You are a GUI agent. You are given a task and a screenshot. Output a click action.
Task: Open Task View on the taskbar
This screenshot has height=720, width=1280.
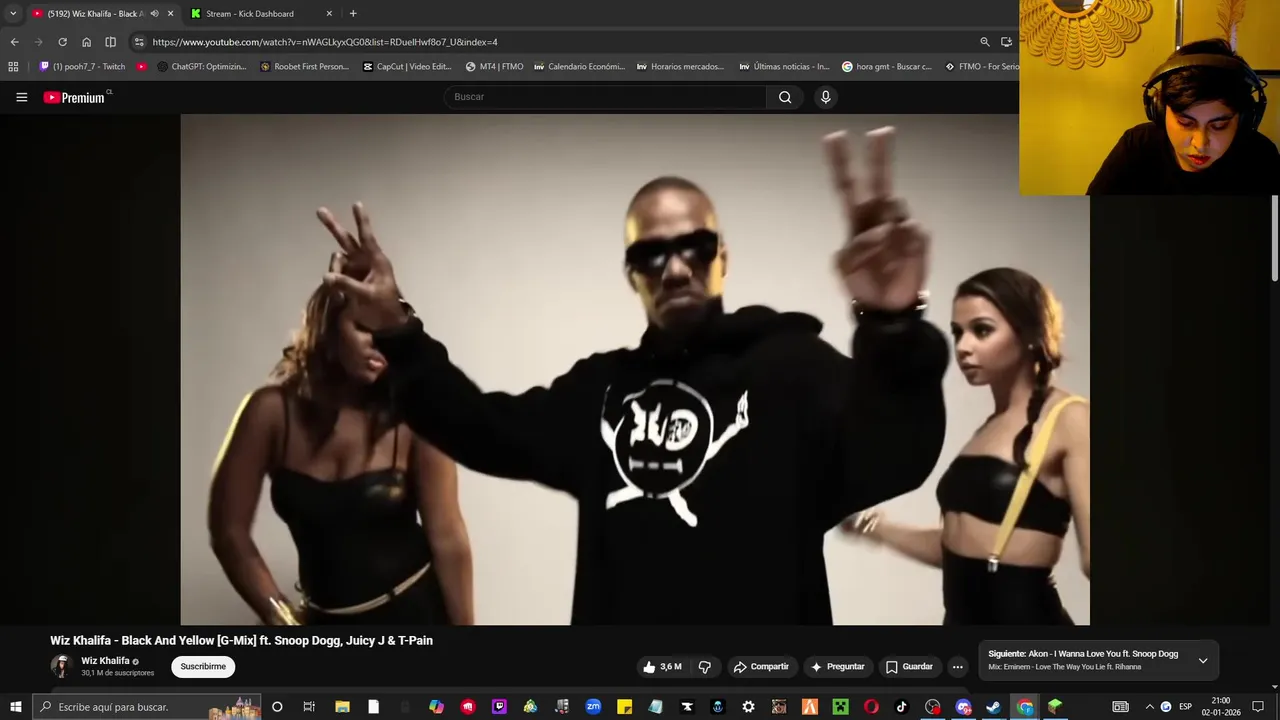pos(309,707)
